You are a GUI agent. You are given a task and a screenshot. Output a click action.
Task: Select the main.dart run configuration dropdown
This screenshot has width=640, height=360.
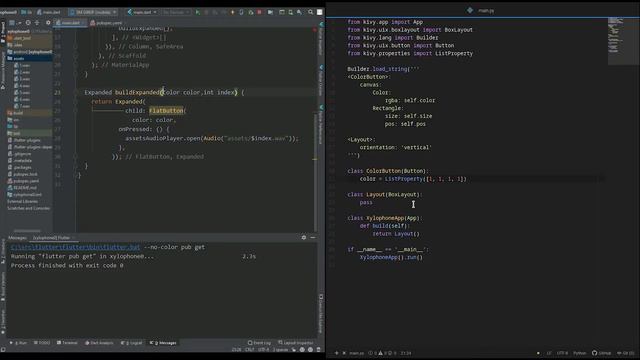[x=142, y=12]
